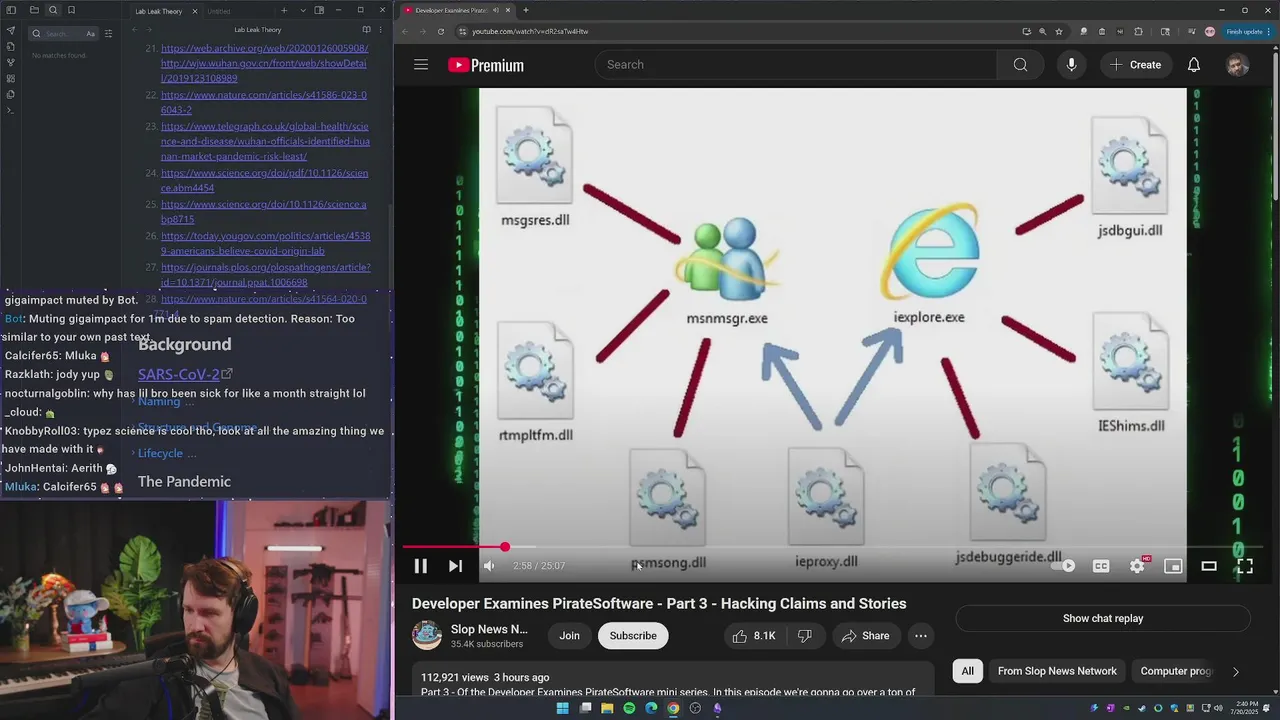Subscribe to Slop News Network
Image resolution: width=1280 pixels, height=720 pixels.
pos(633,636)
